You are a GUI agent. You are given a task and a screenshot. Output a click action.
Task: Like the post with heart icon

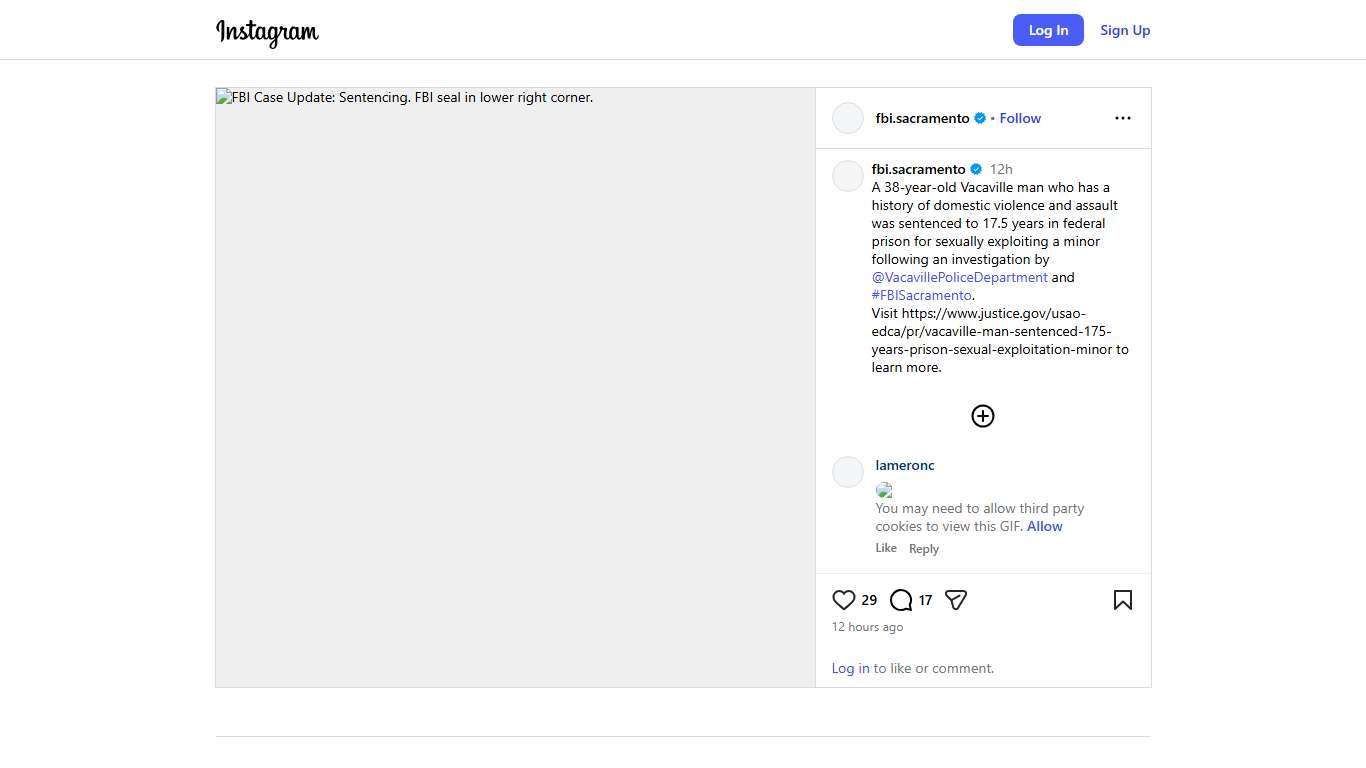[844, 600]
